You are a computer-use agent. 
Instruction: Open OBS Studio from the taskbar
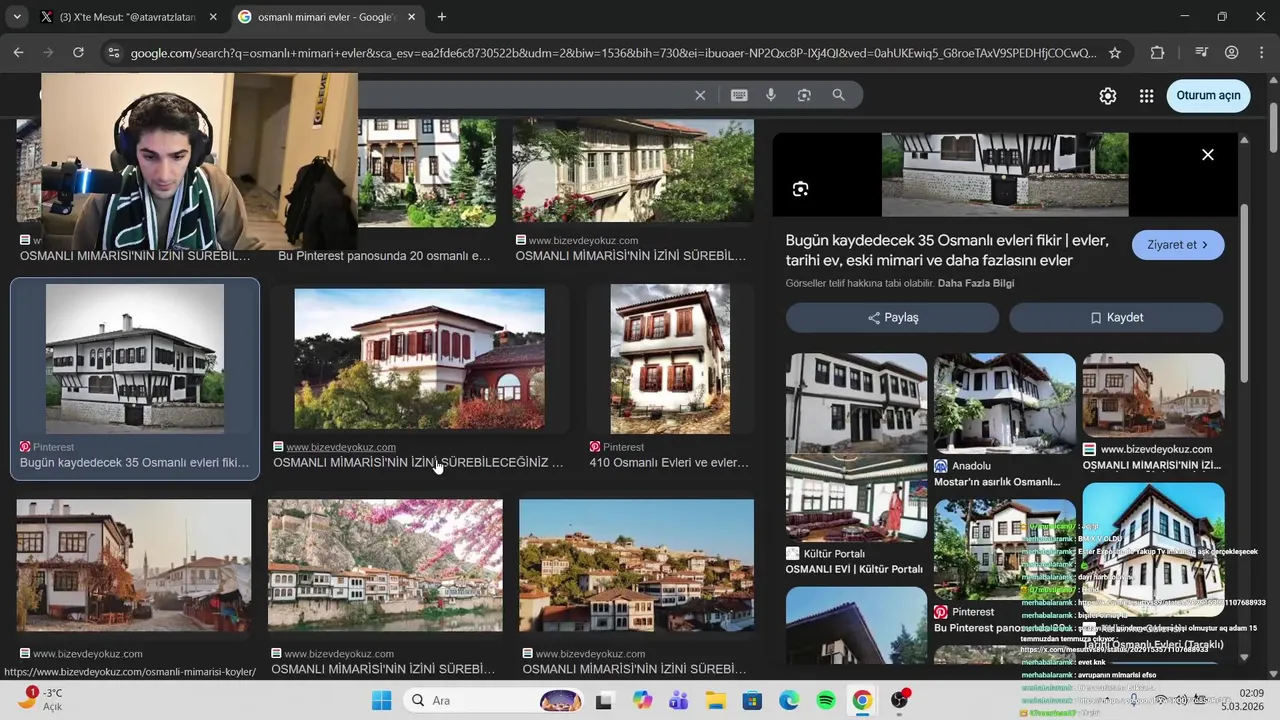(899, 700)
